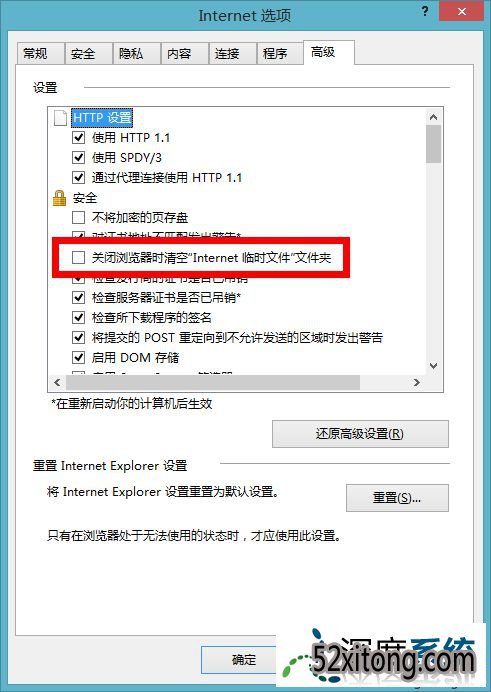Click the scroll up arrow in settings list
The width and height of the screenshot is (491, 692).
coord(433,117)
